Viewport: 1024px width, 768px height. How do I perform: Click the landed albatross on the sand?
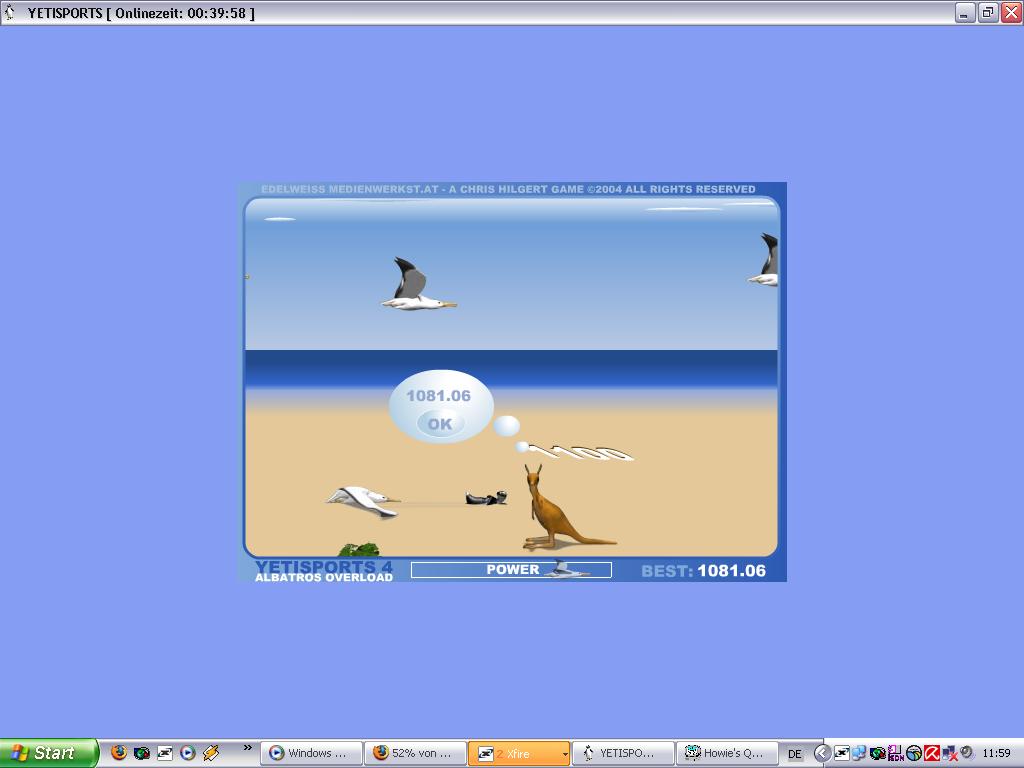pos(363,502)
